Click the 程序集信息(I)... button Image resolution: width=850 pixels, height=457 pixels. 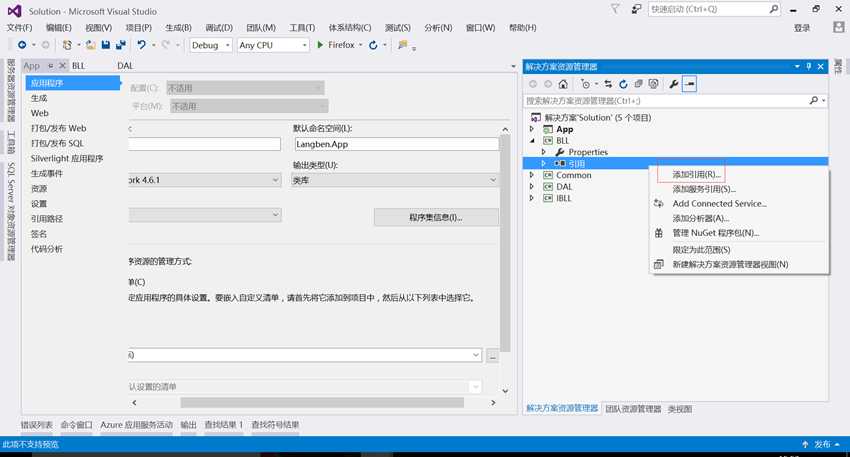click(436, 217)
